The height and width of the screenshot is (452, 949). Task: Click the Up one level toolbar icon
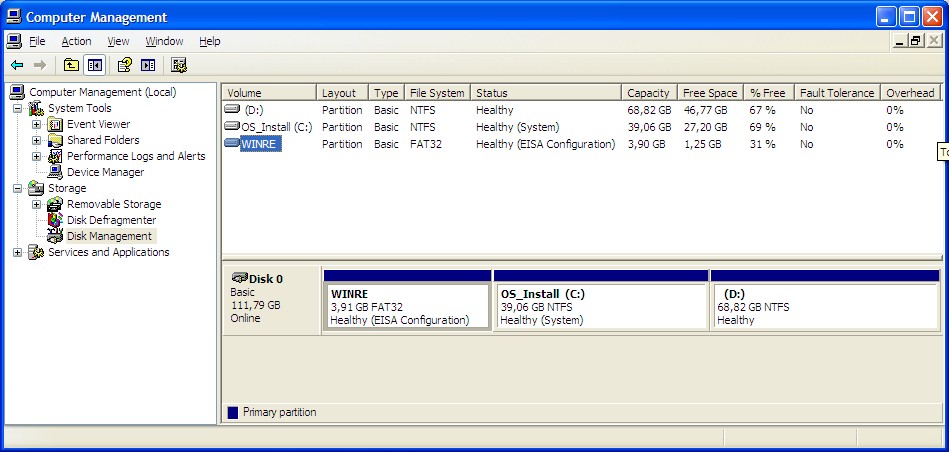71,65
